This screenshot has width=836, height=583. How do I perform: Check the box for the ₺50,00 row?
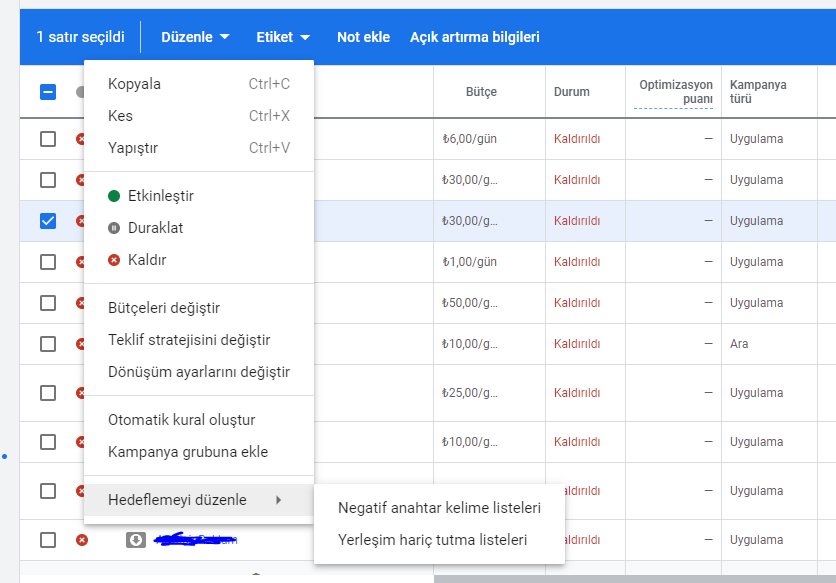(x=48, y=303)
